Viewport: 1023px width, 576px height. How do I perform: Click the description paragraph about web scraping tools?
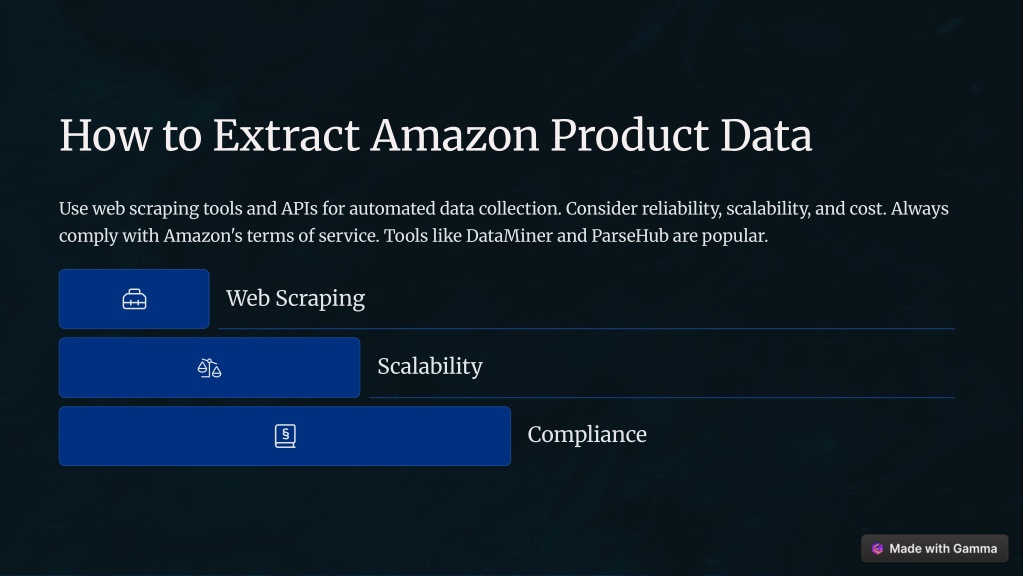504,222
